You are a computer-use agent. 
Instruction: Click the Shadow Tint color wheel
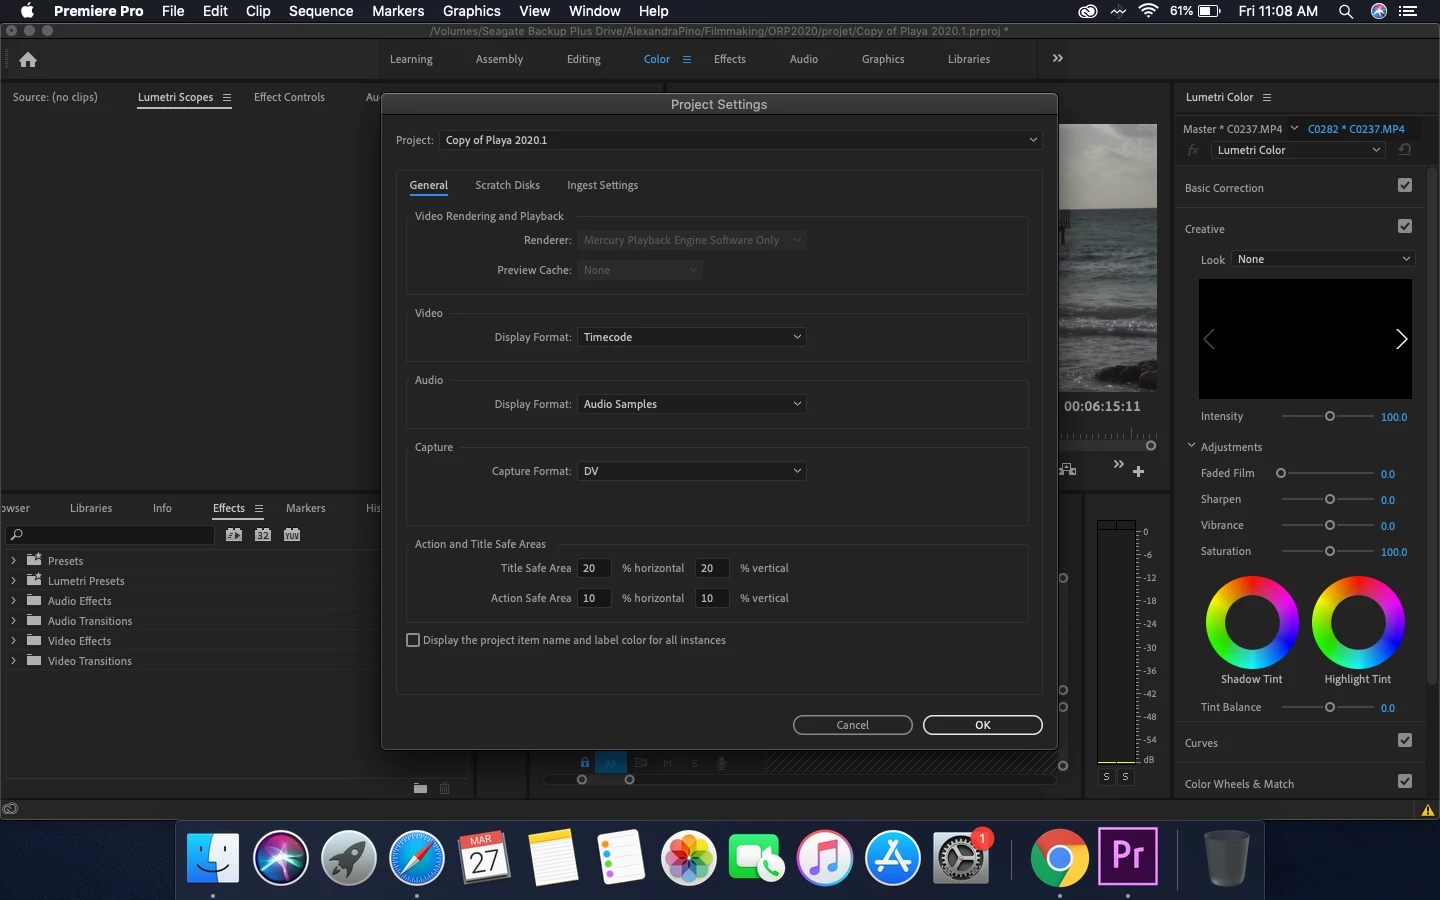[x=1252, y=622]
